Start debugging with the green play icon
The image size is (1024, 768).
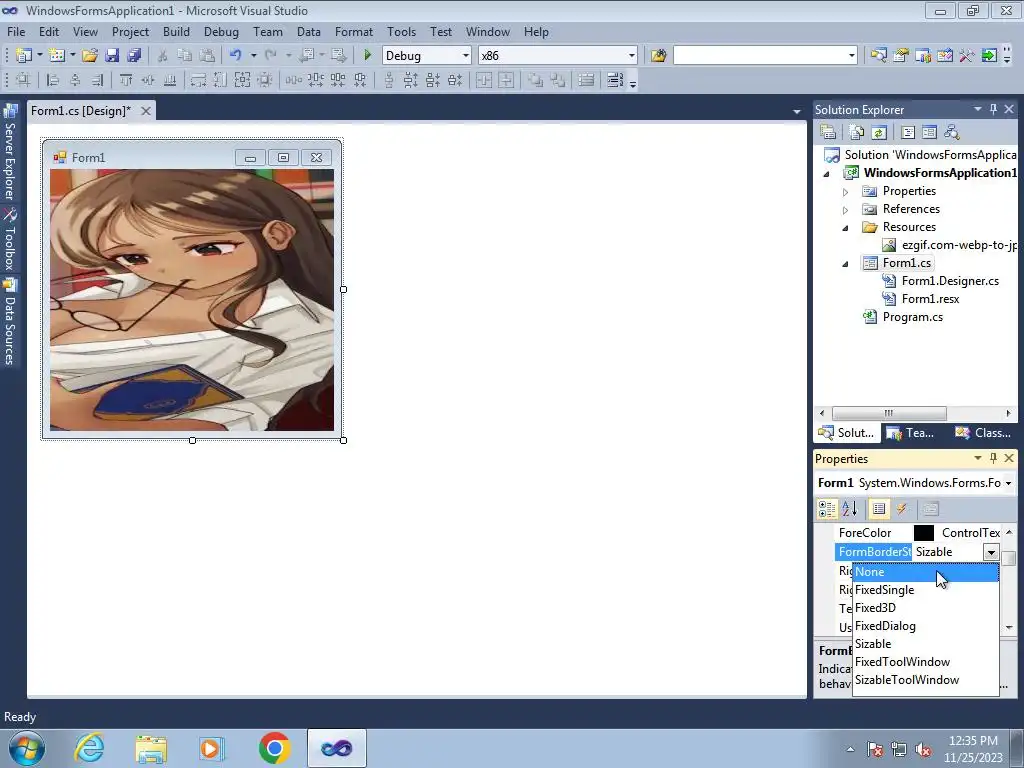click(367, 56)
